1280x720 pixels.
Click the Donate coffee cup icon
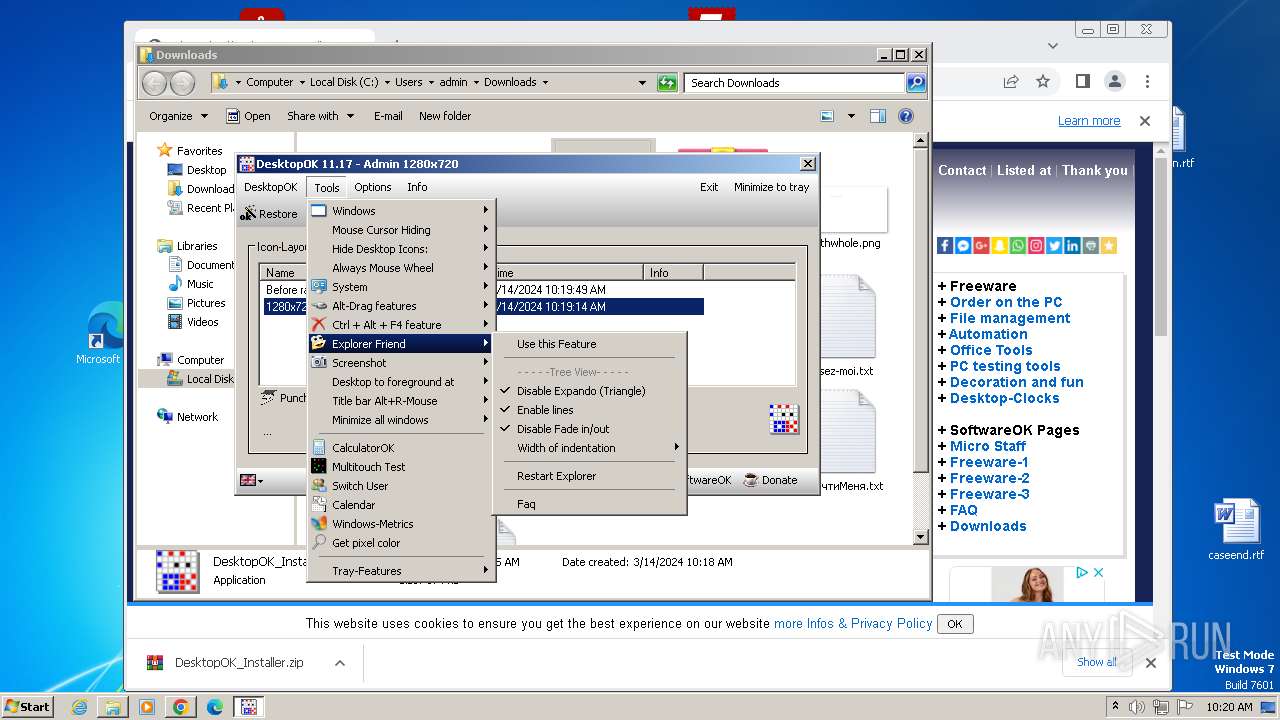click(750, 480)
